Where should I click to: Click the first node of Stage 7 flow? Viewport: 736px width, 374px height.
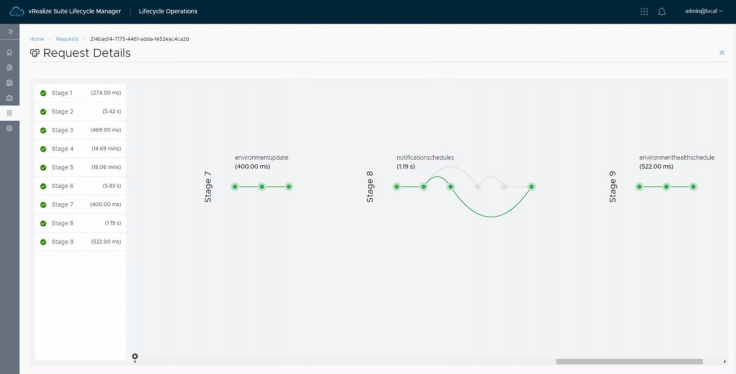click(x=235, y=187)
